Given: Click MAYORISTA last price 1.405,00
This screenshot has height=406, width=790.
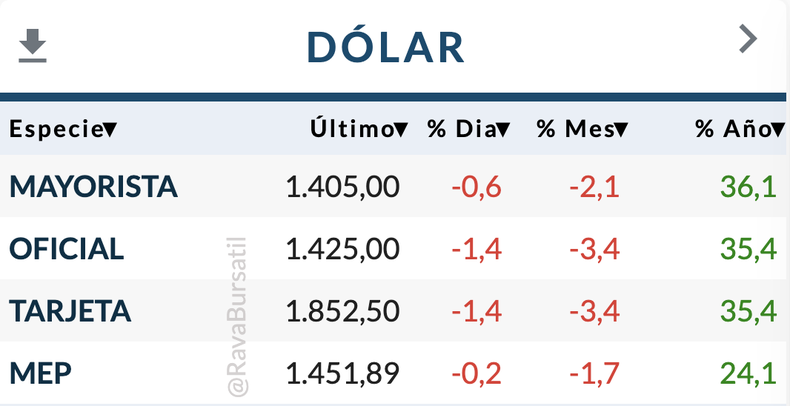Looking at the screenshot, I should 343,186.
